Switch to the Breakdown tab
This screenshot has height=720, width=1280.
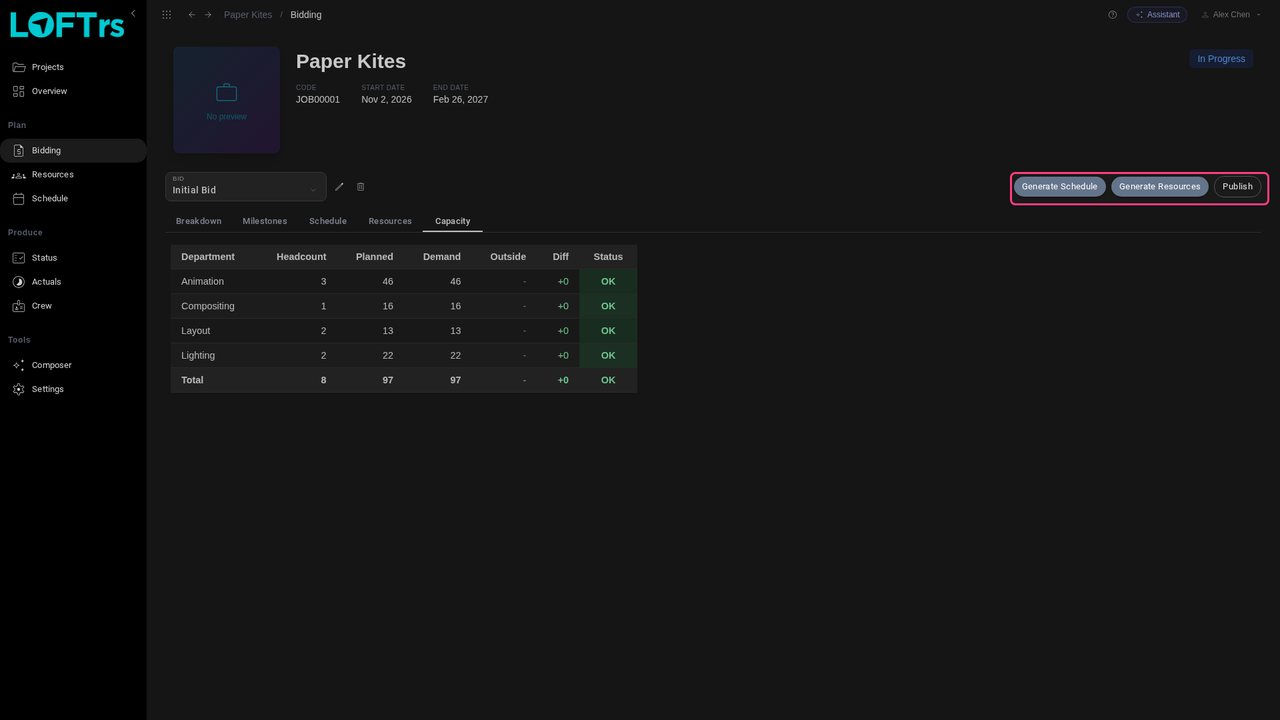pos(199,221)
